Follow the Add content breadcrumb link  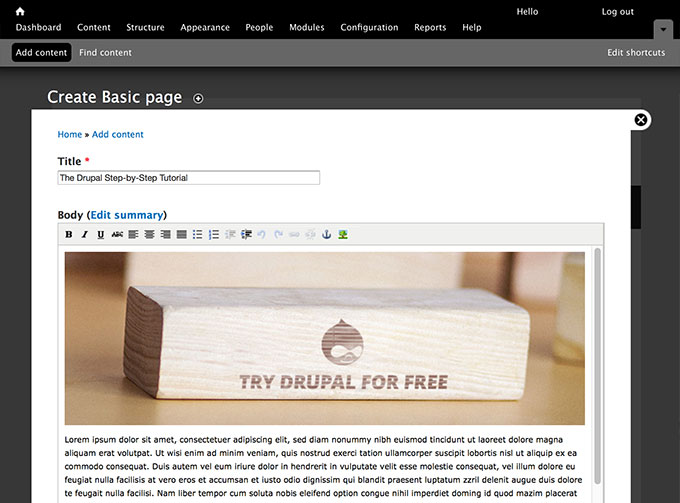[x=118, y=134]
